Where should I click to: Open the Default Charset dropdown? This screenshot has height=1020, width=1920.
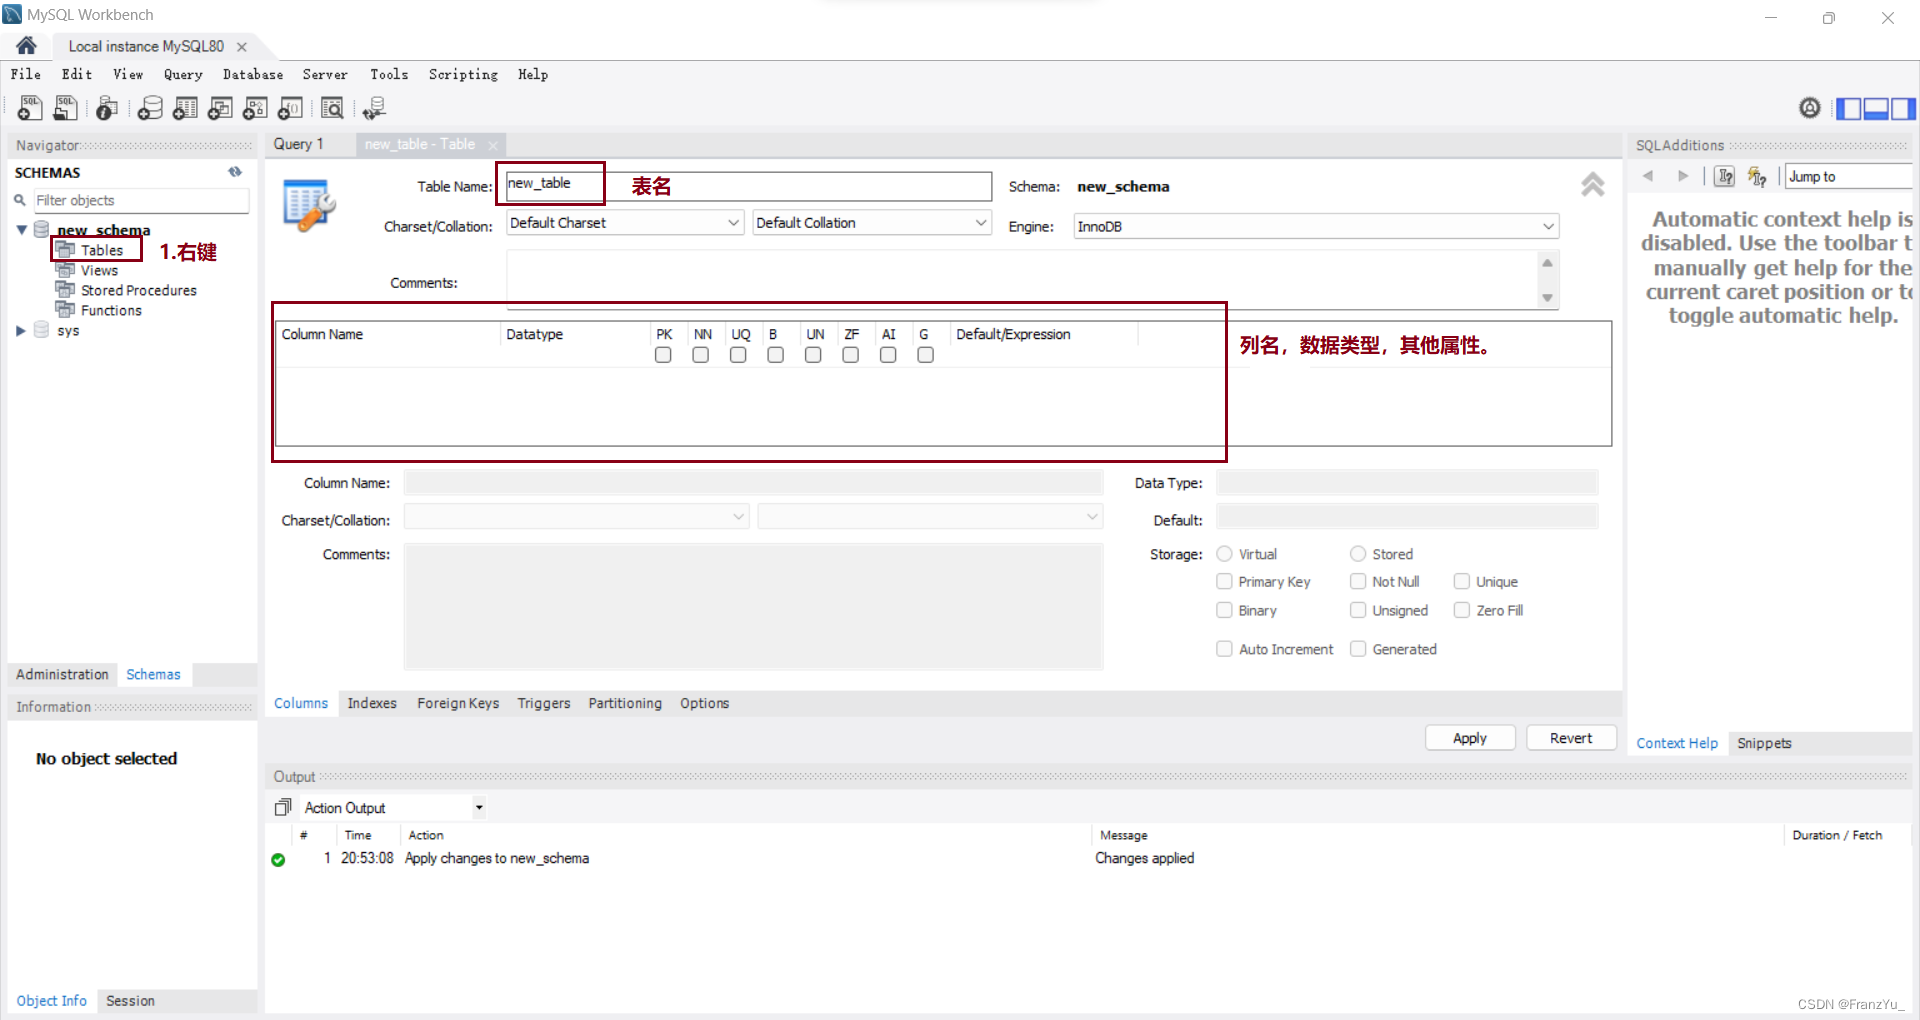click(x=625, y=223)
